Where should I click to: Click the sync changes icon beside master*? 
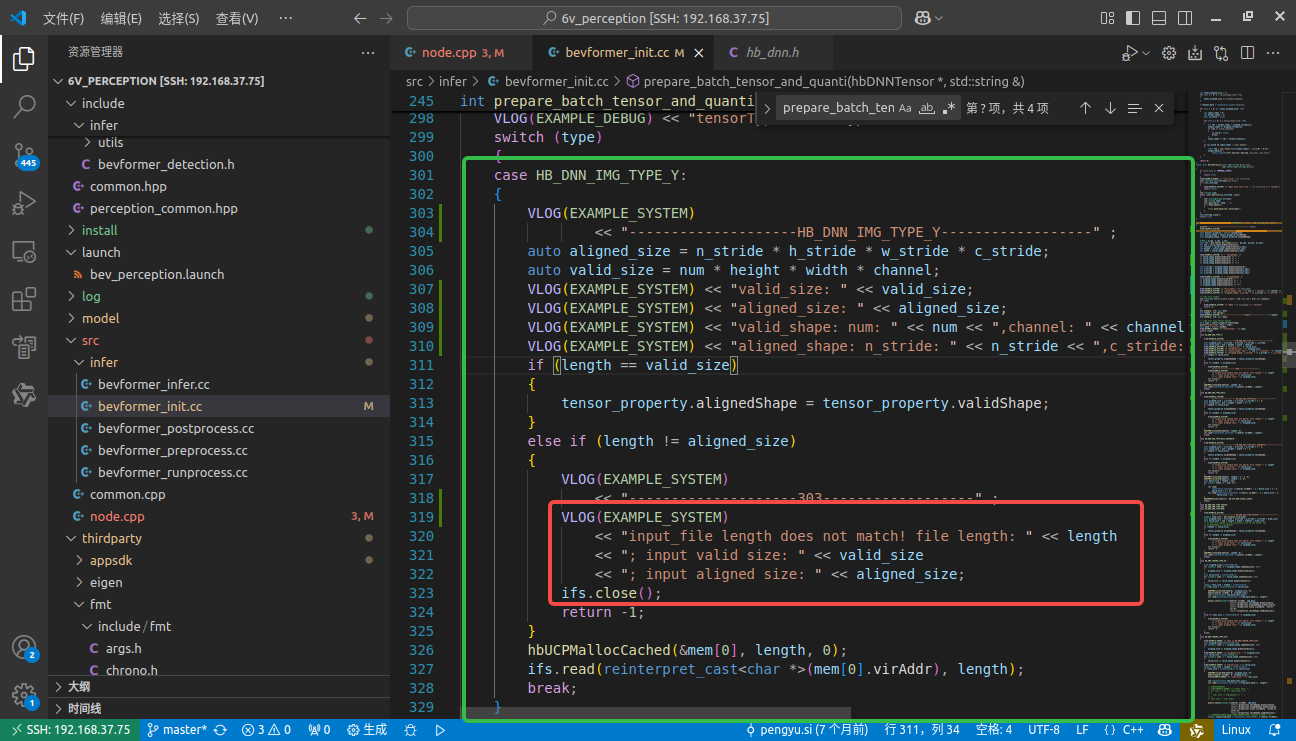pyautogui.click(x=220, y=730)
